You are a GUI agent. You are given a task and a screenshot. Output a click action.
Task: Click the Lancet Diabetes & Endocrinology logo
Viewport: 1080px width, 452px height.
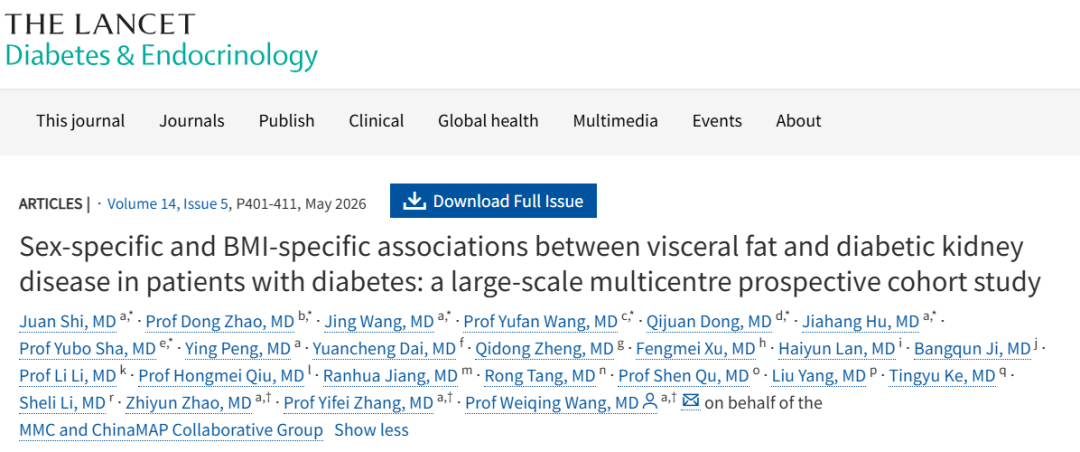click(162, 40)
